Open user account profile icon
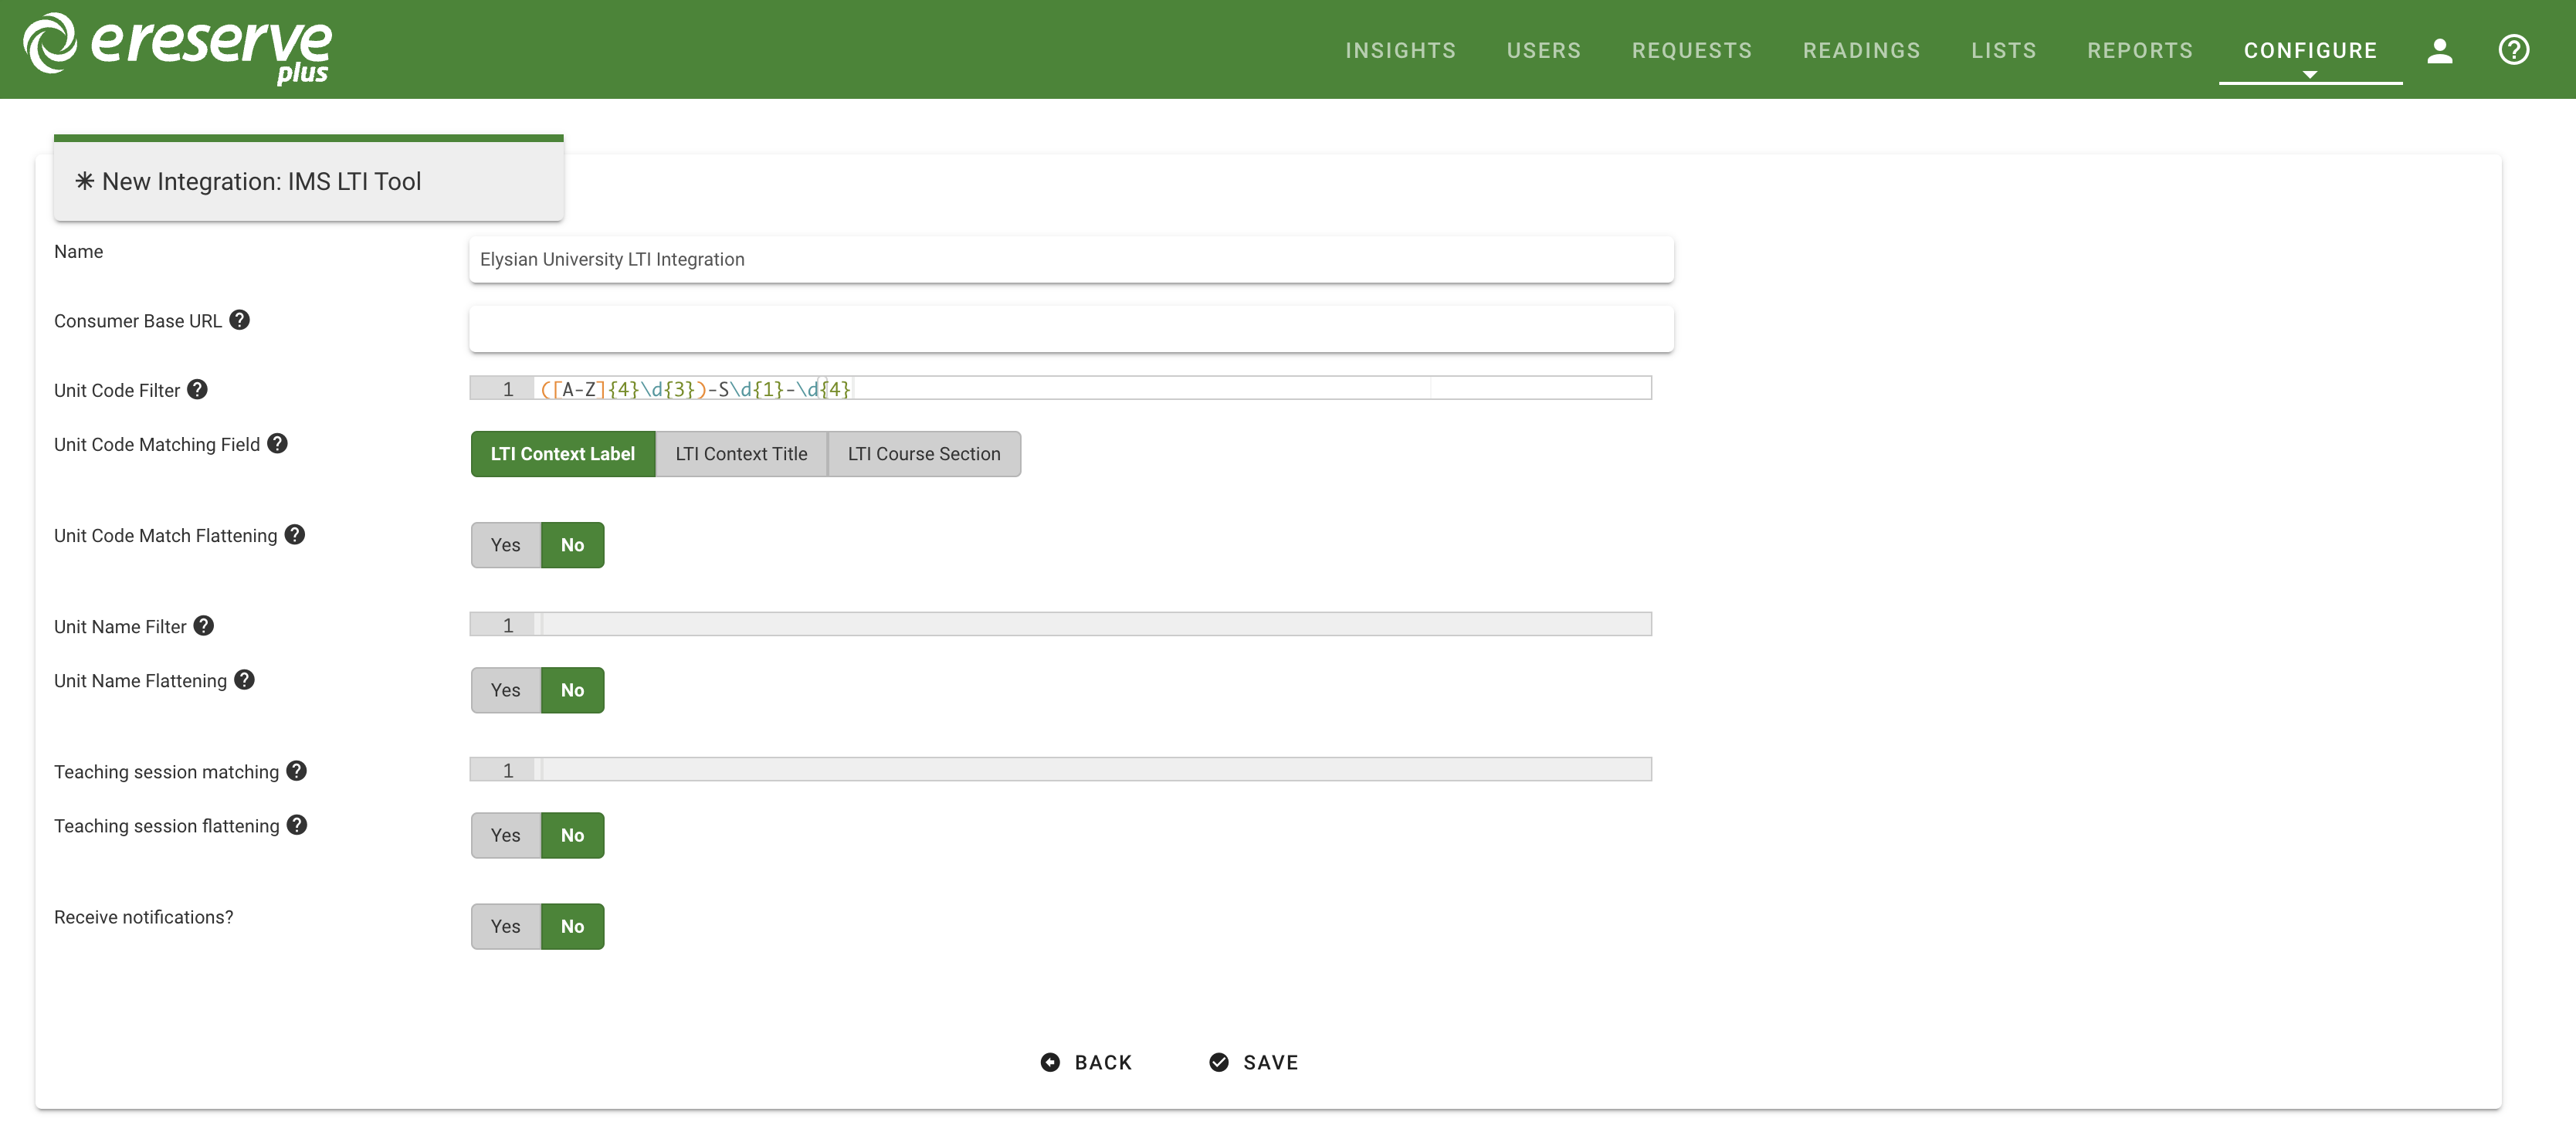Screen dimensions: 2576x1132 click(2439, 50)
